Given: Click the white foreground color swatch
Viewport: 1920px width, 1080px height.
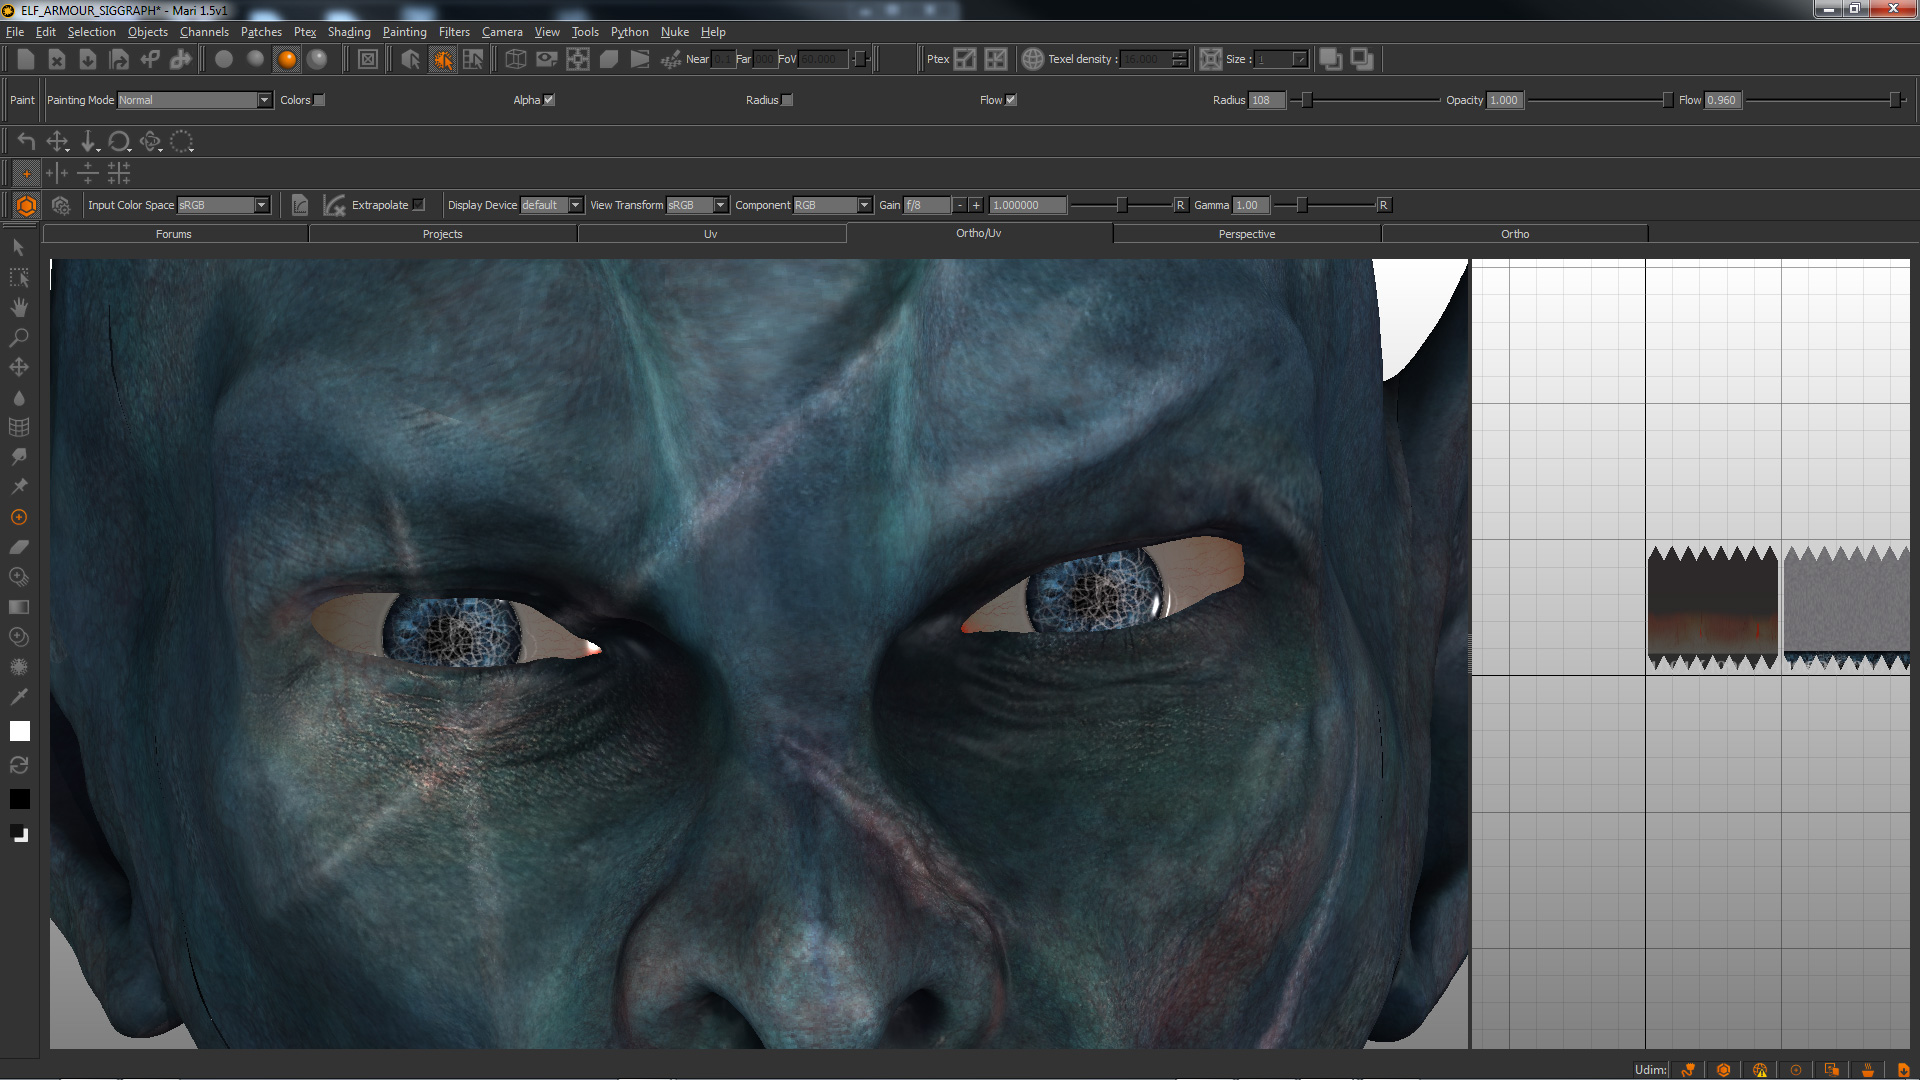Looking at the screenshot, I should [x=19, y=731].
